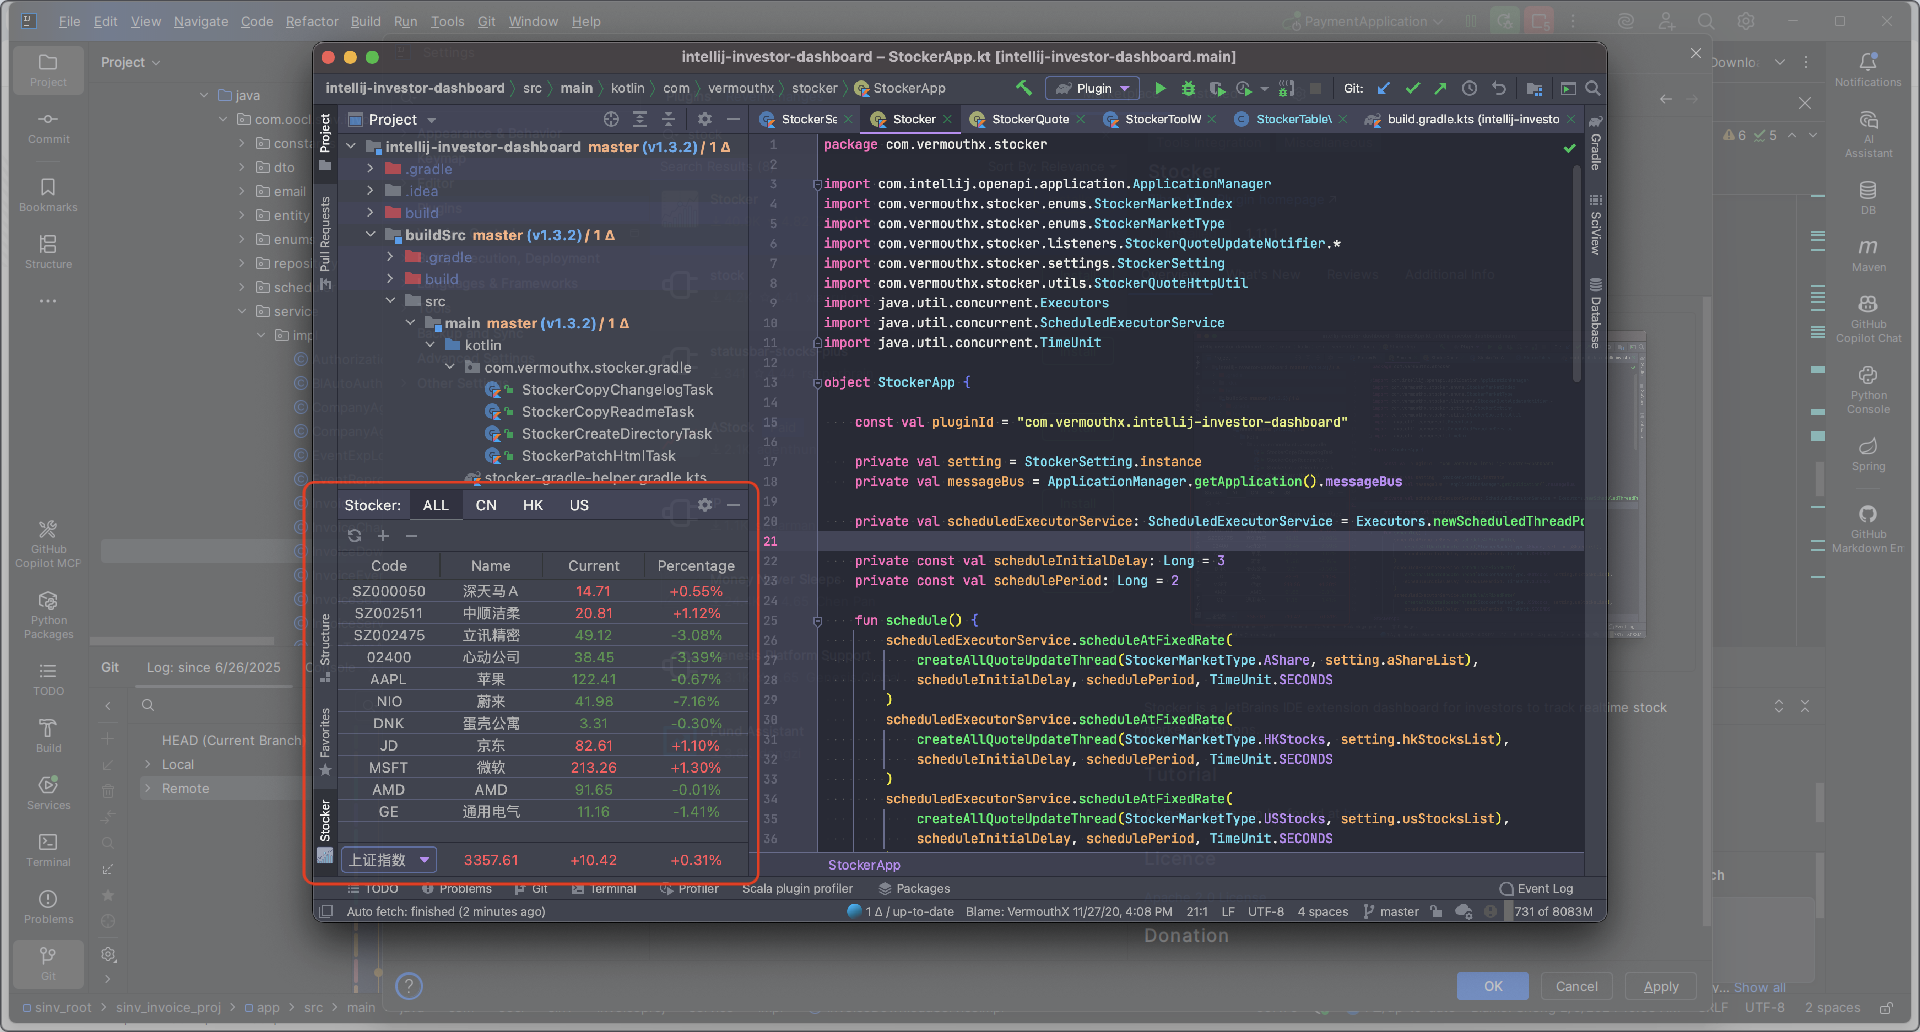Click the Stocker add plus icon
The height and width of the screenshot is (1032, 1920).
383,536
